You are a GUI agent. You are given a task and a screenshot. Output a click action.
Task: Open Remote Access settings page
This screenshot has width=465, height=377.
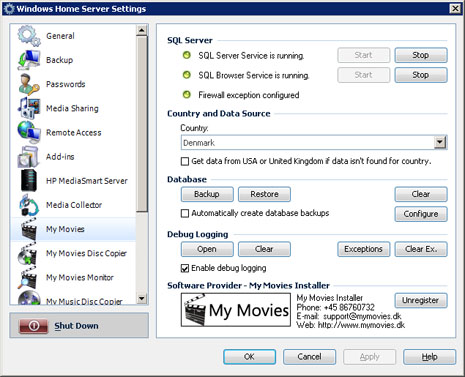pos(74,132)
